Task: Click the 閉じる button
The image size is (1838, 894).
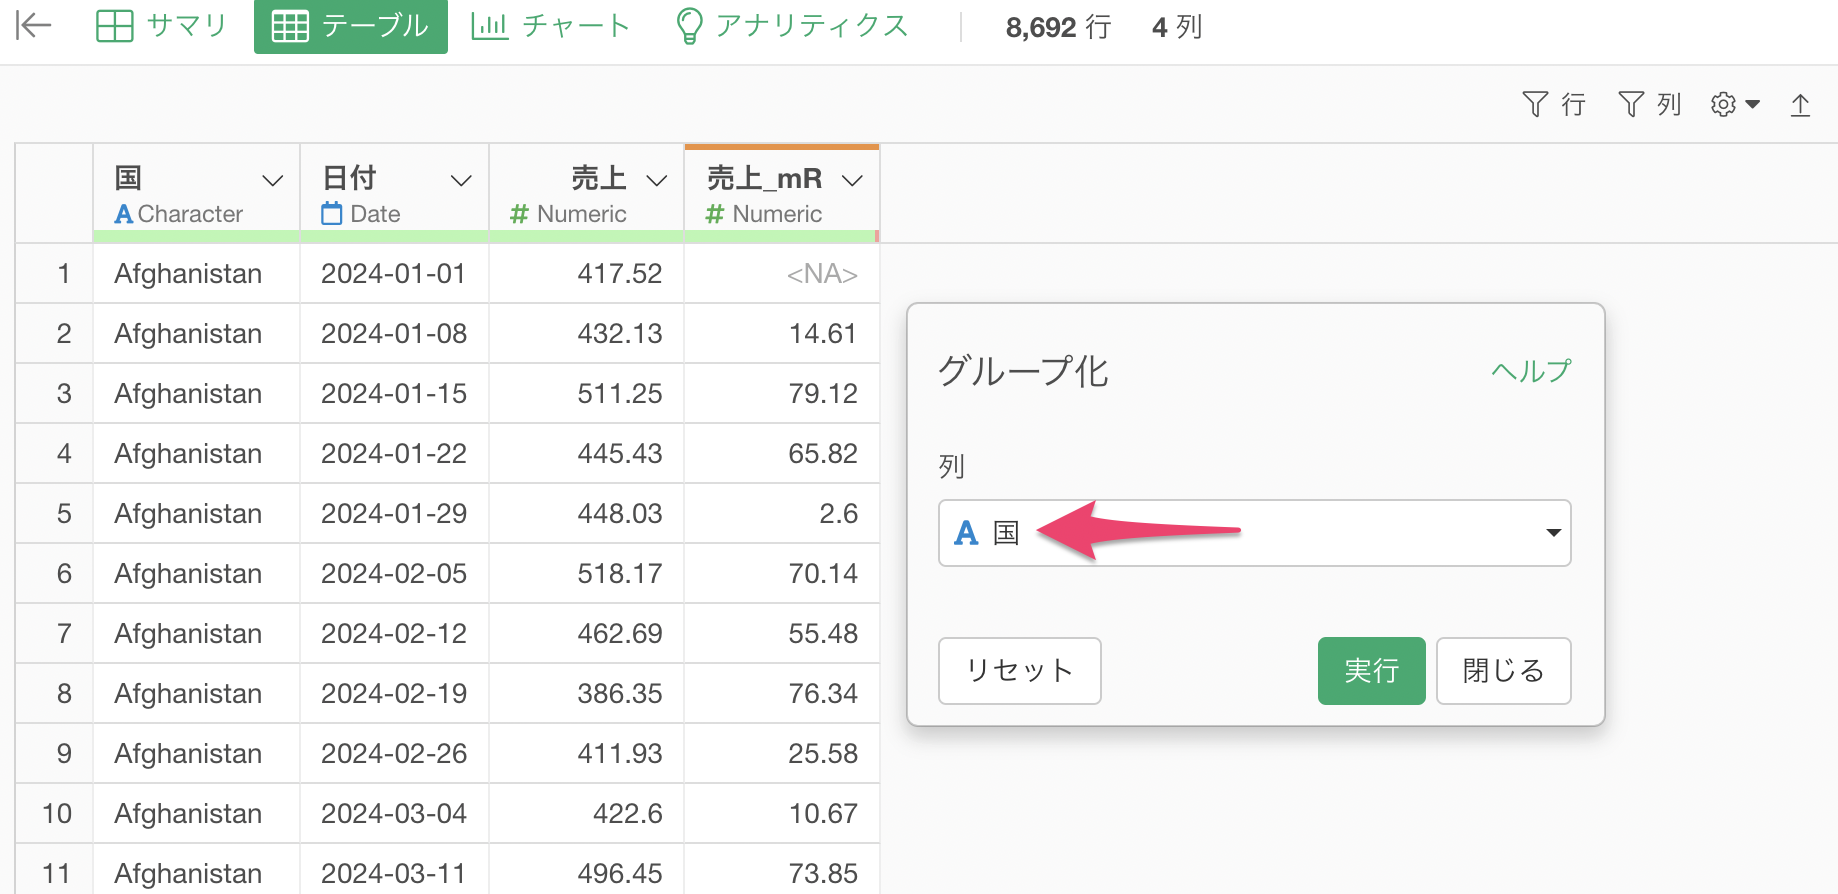Action: [x=1503, y=671]
